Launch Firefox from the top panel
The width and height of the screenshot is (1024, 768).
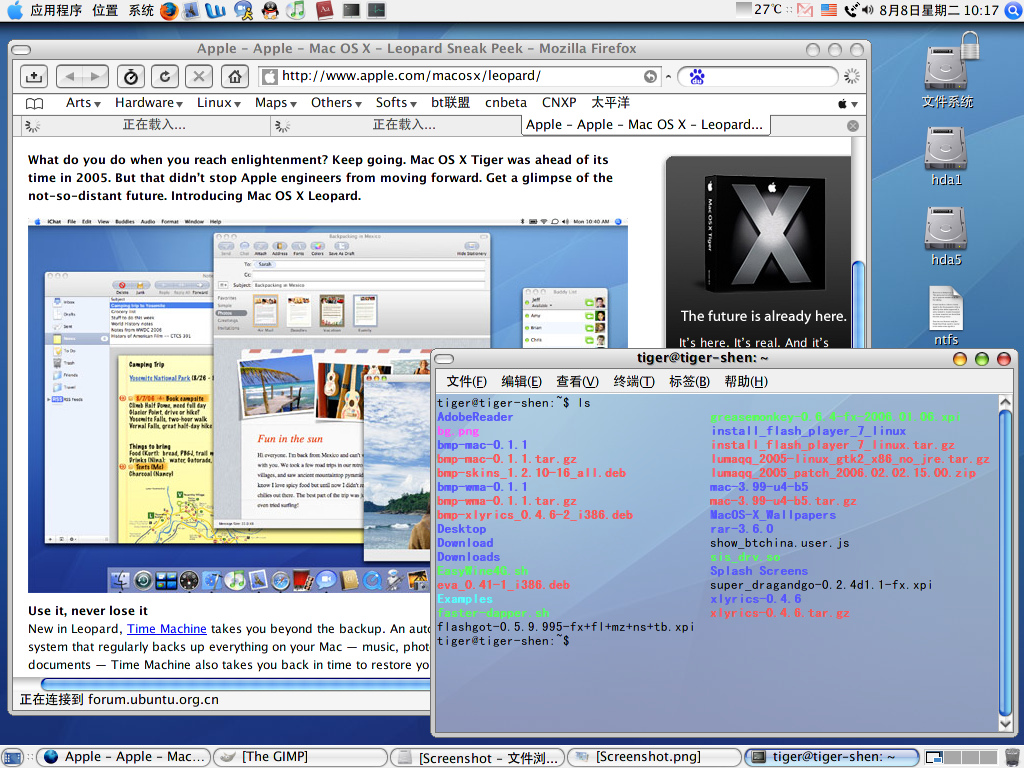click(x=169, y=10)
